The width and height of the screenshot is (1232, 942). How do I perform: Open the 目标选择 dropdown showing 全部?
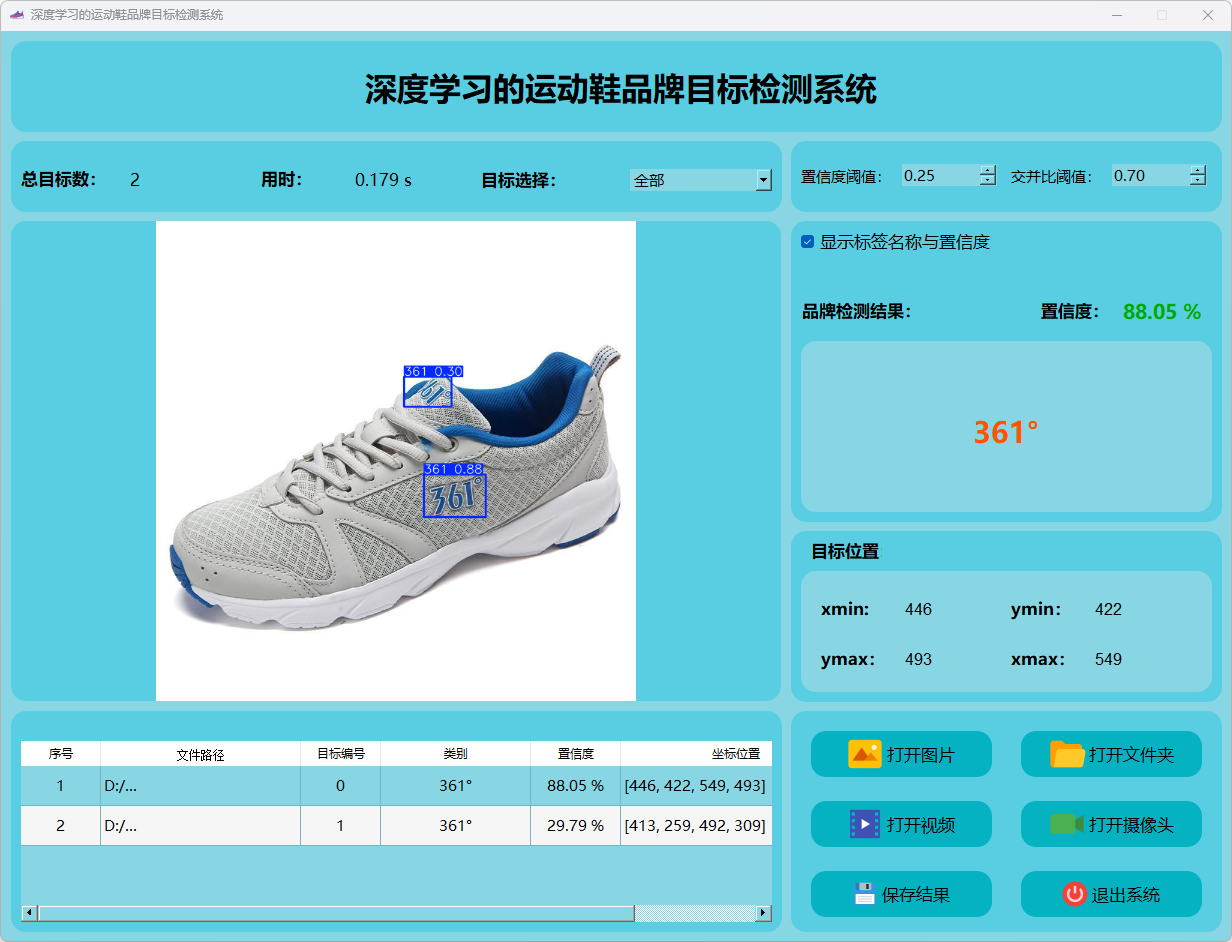point(701,180)
